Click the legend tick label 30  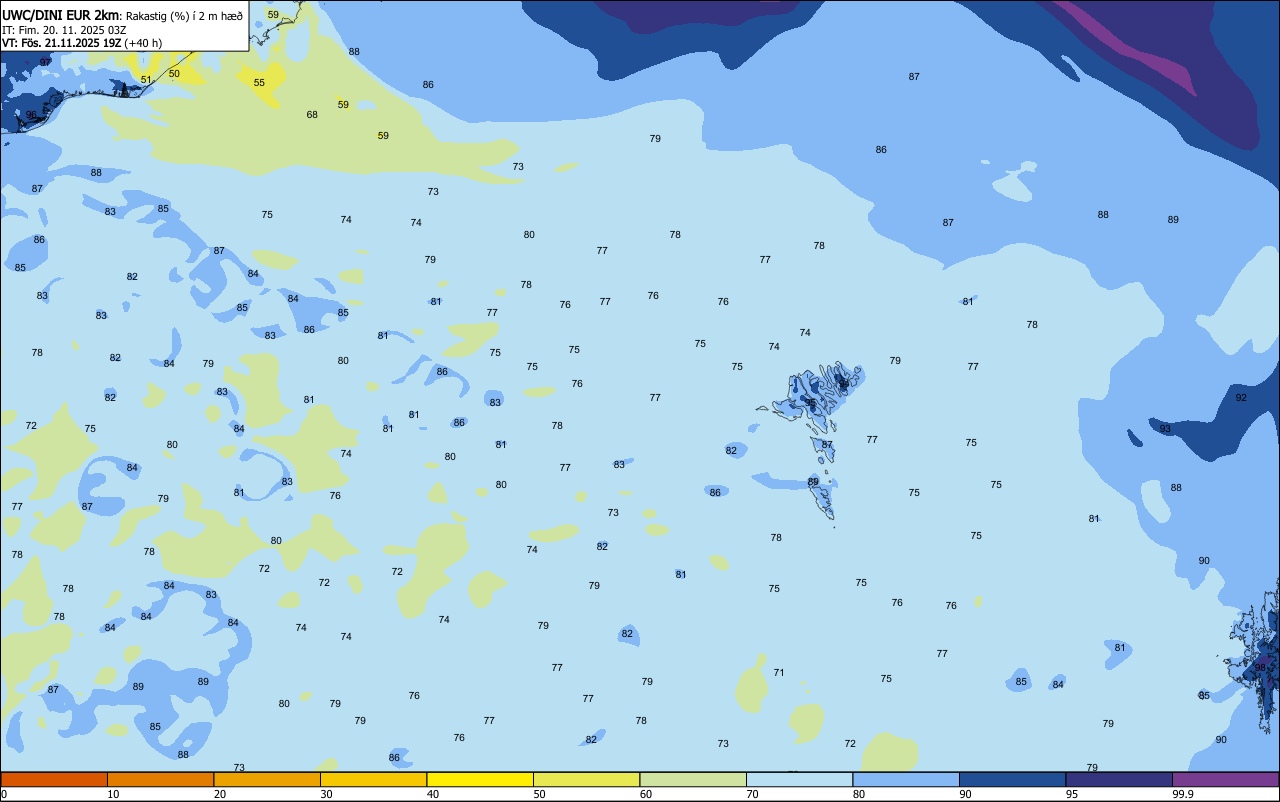[x=326, y=794]
